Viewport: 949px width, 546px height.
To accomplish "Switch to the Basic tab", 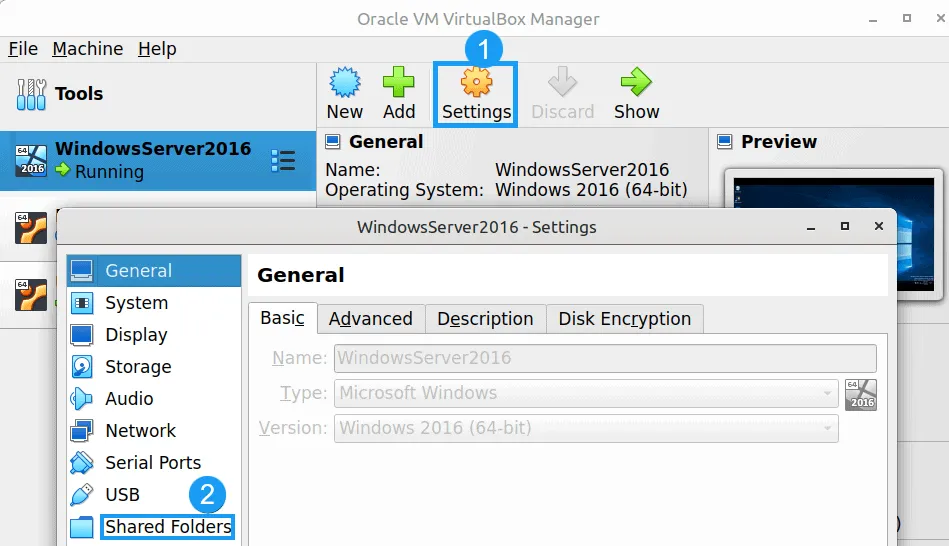I will click(282, 318).
